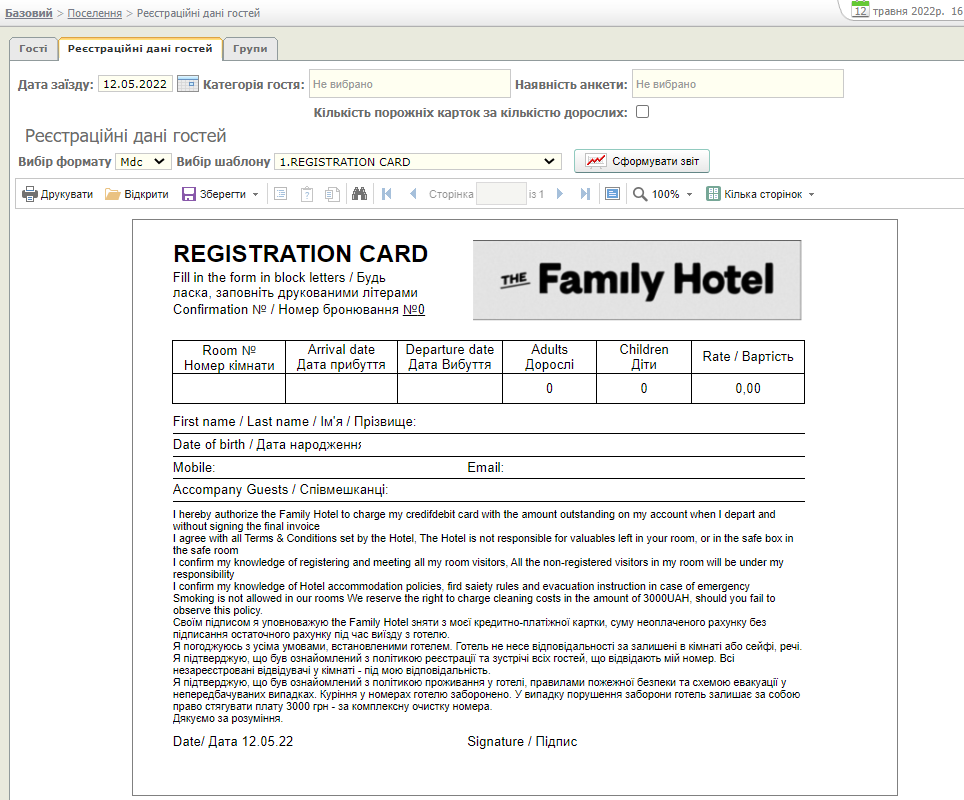Expand the Вибір формату dropdown
This screenshot has width=964, height=800.
click(x=143, y=162)
